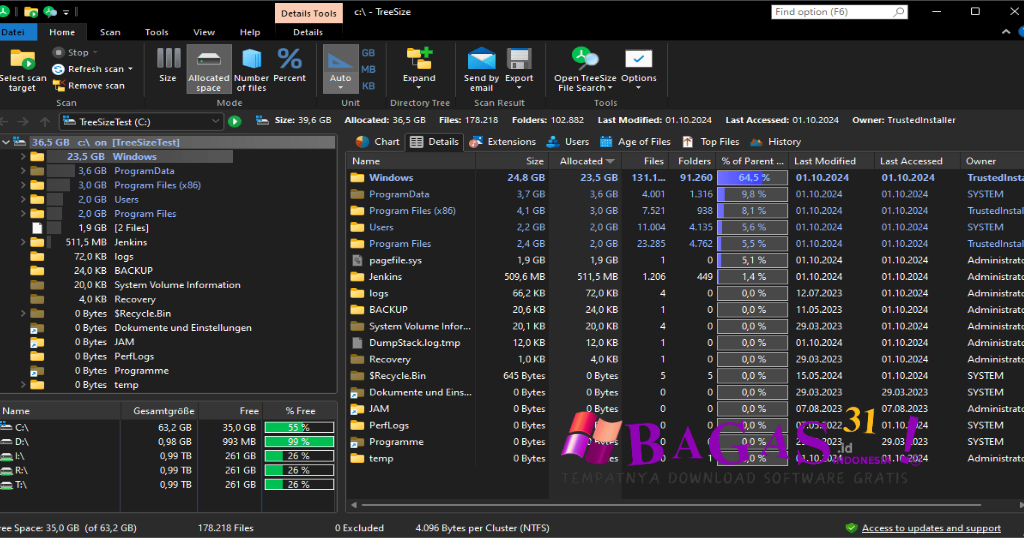1024x538 pixels.
Task: Expand the Jenkins tree node
Action: (x=23, y=242)
